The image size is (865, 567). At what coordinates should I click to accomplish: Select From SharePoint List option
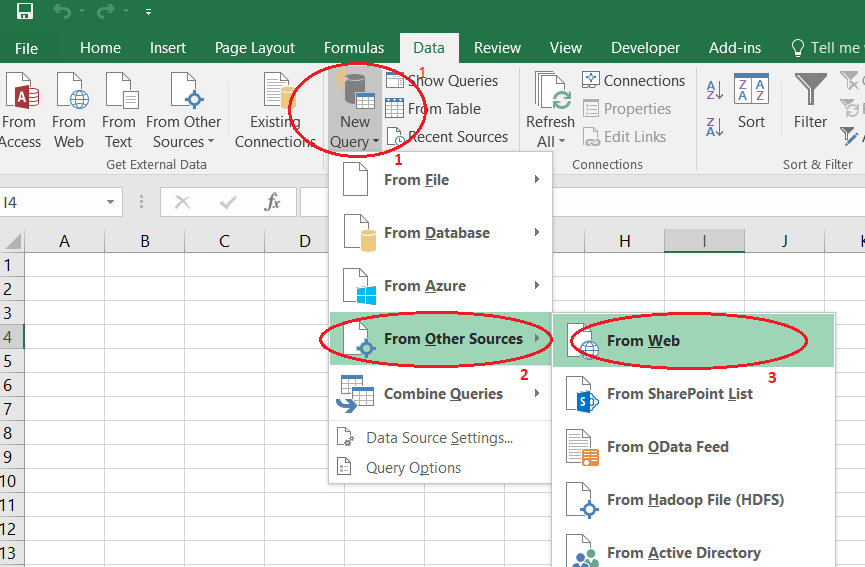pyautogui.click(x=679, y=394)
